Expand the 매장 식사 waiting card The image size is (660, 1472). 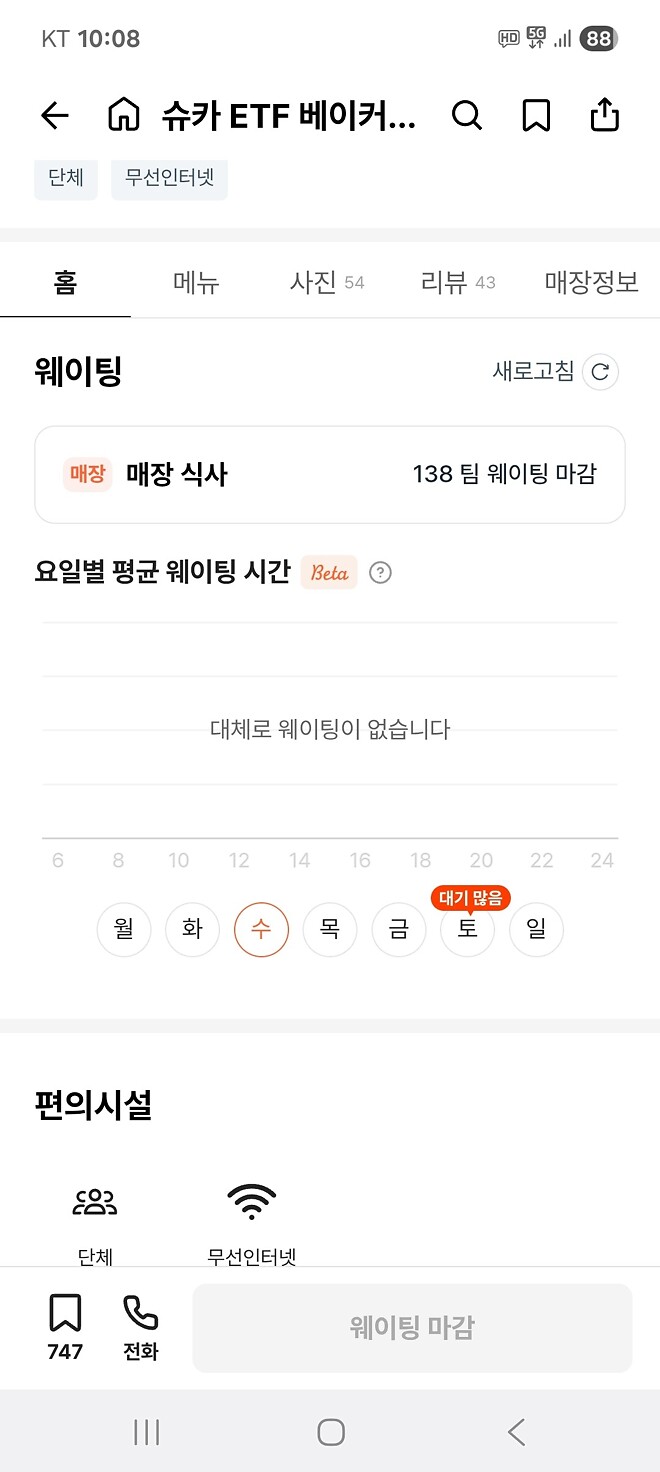(x=329, y=474)
